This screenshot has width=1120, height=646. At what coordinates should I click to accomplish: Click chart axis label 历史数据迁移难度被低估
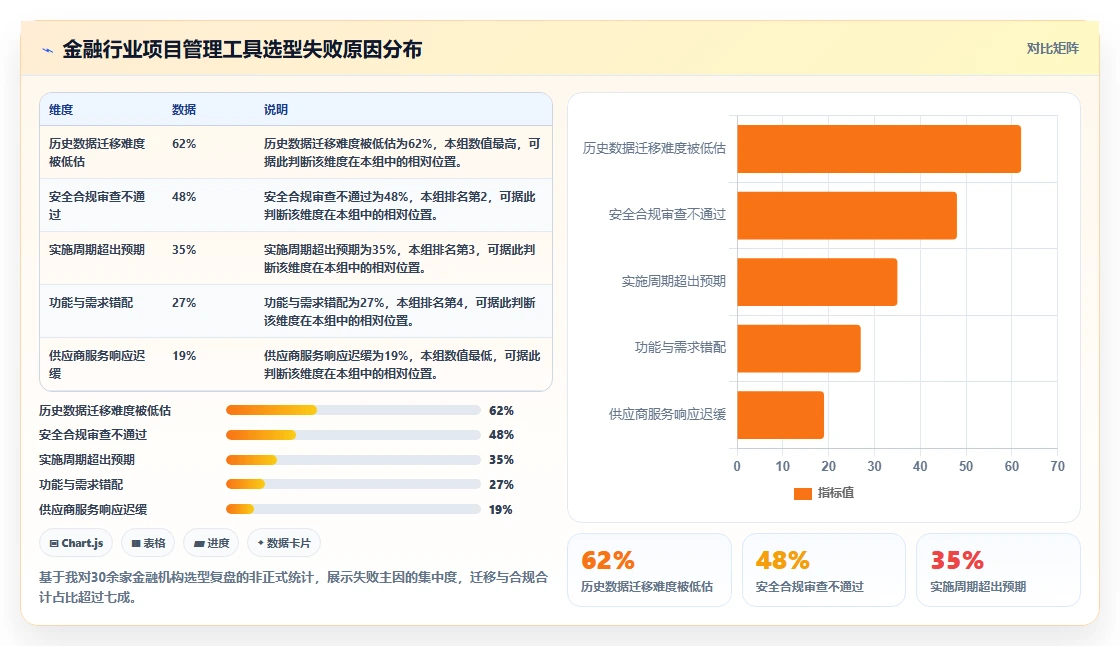[654, 148]
